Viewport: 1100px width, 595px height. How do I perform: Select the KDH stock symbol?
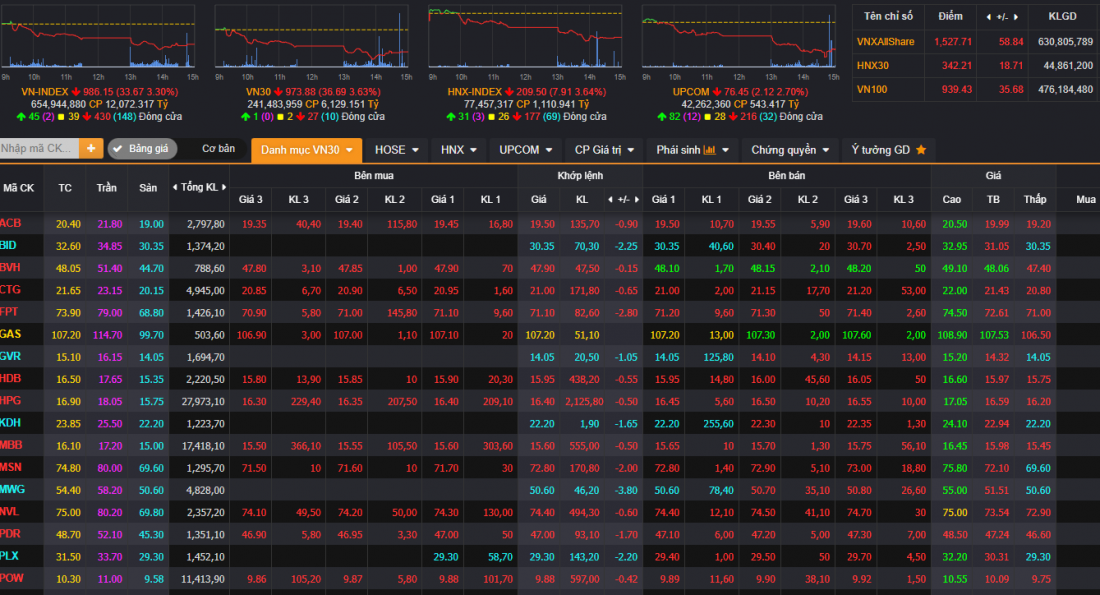click(11, 423)
